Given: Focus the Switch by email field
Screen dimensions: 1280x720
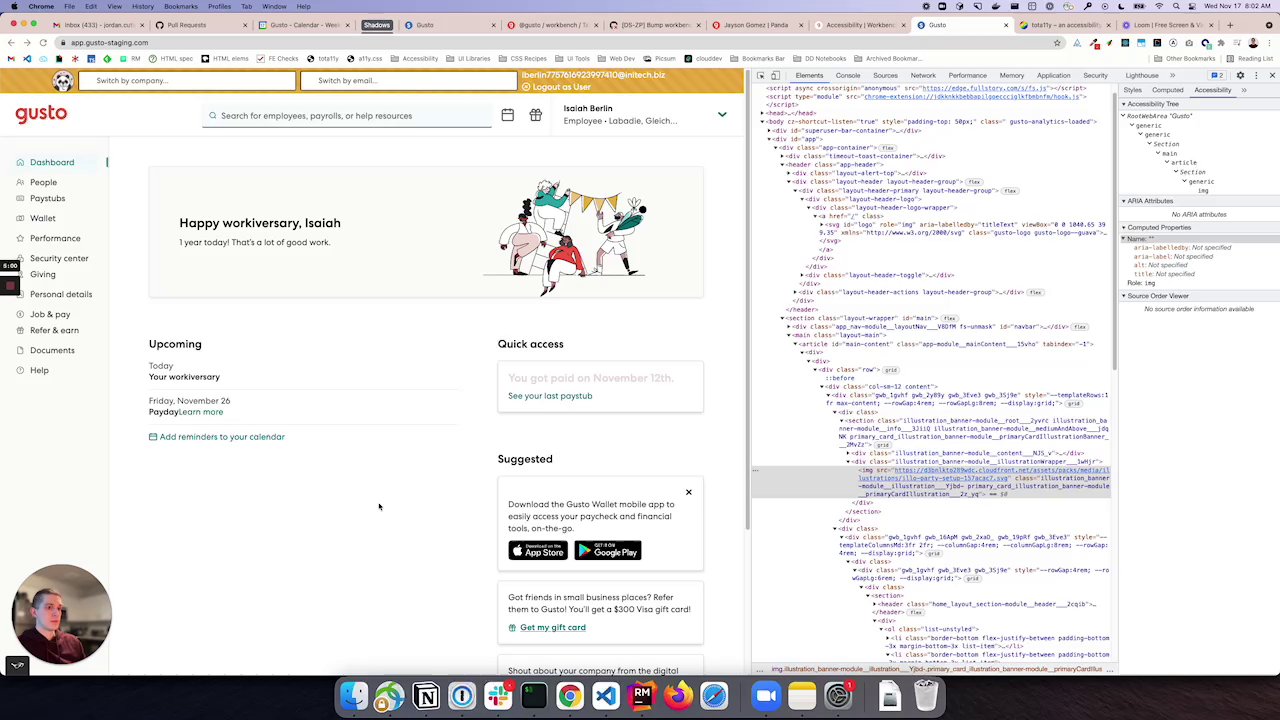Looking at the screenshot, I should [410, 80].
